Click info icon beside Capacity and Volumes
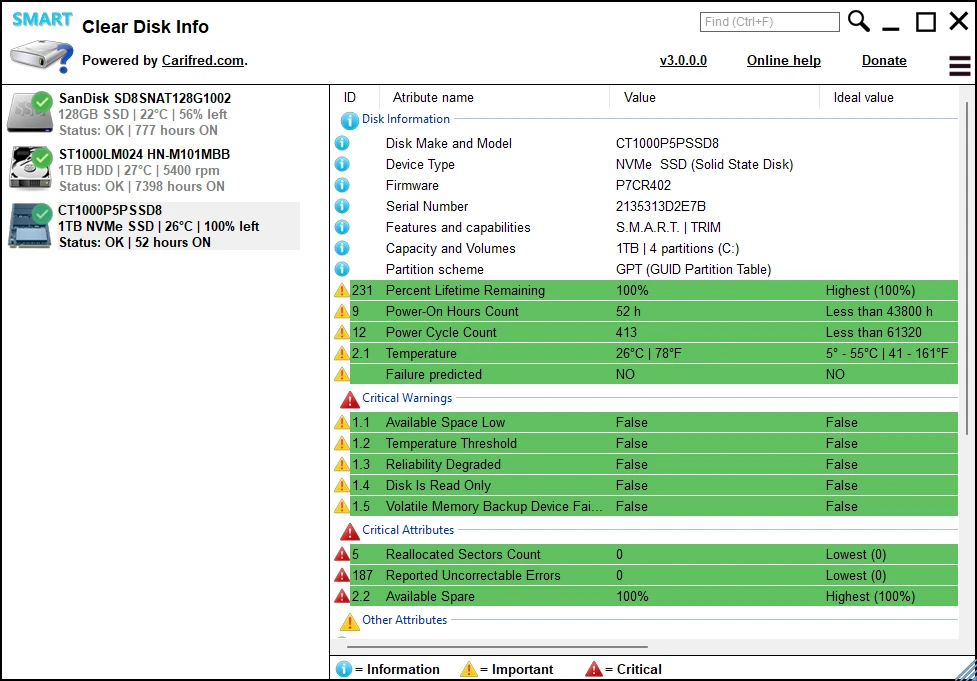 pyautogui.click(x=342, y=248)
